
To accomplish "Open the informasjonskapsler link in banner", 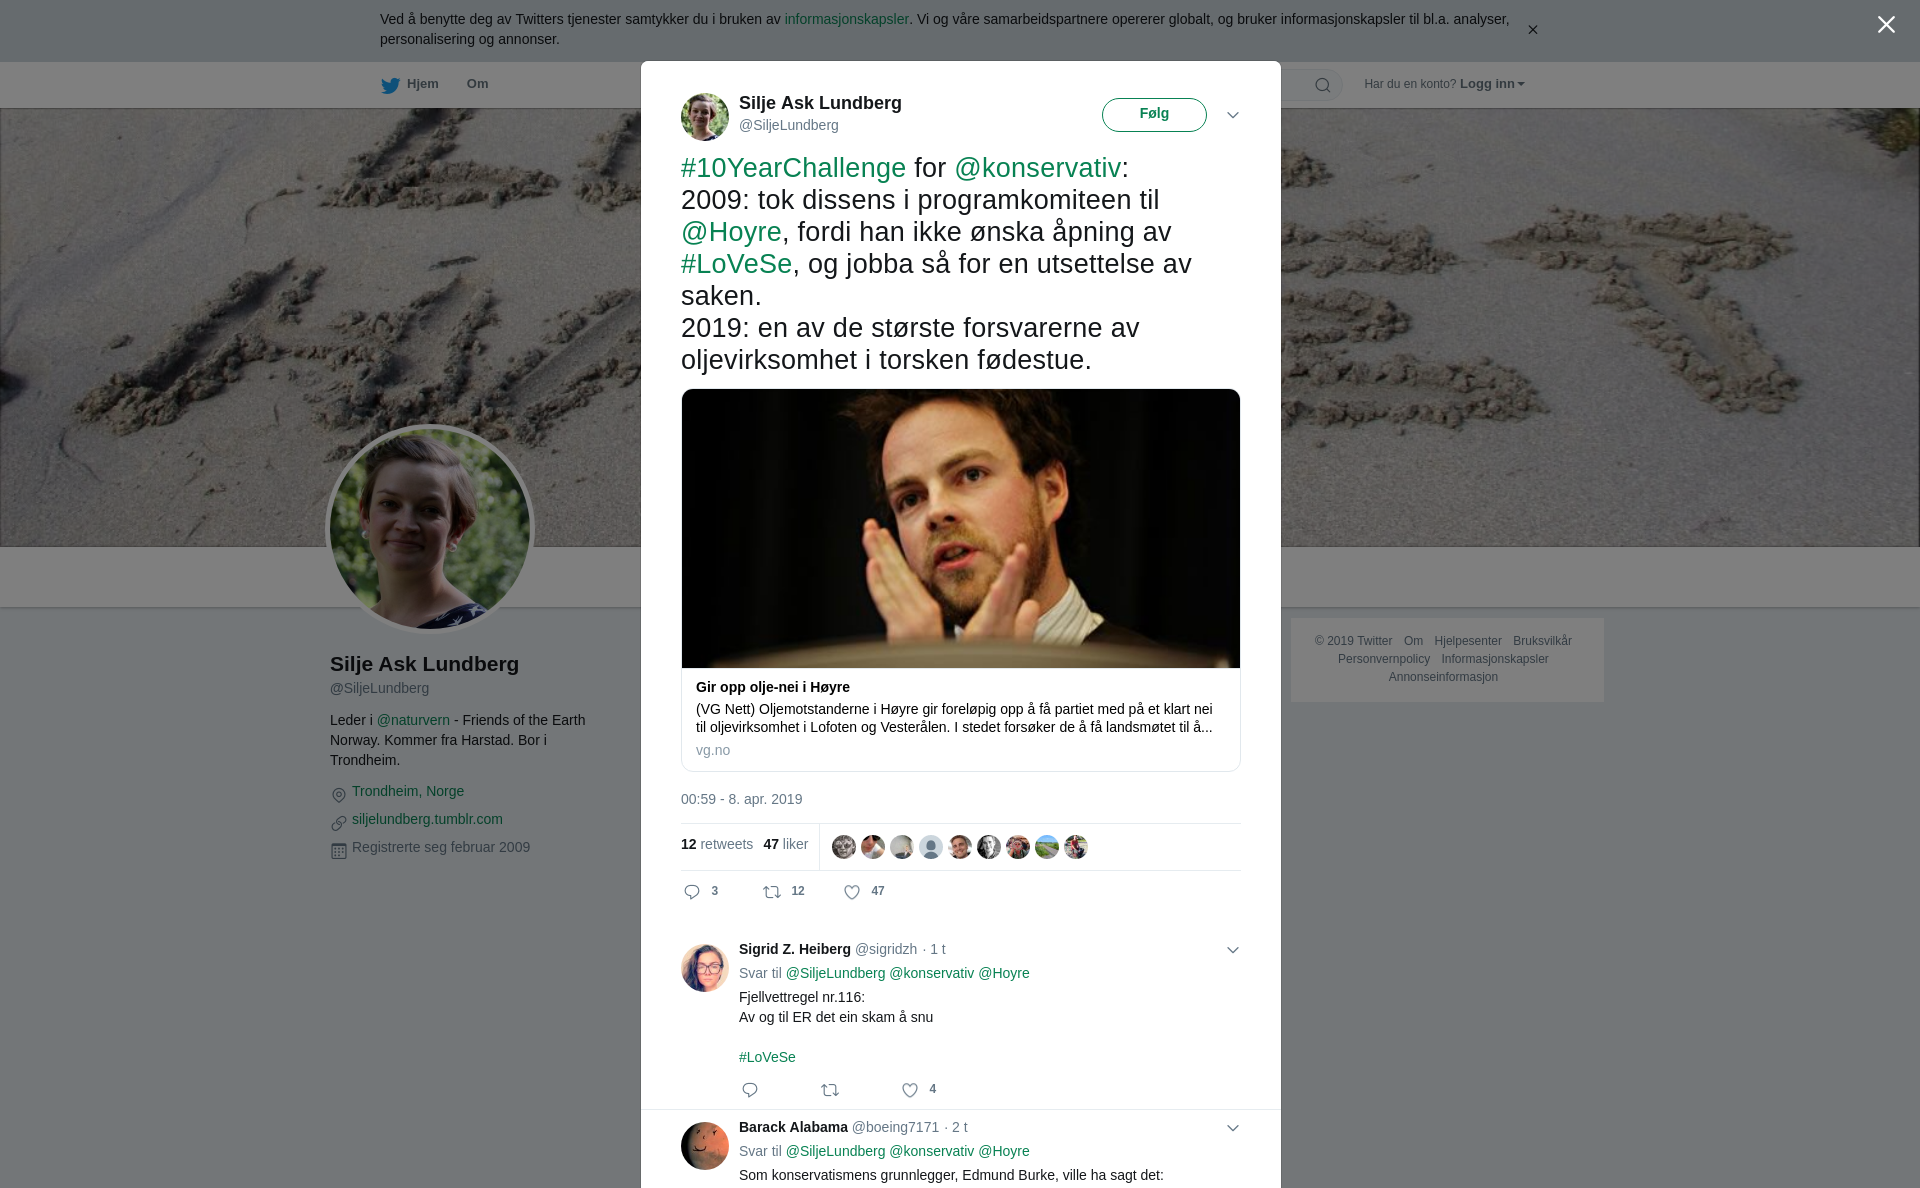I will pos(846,19).
